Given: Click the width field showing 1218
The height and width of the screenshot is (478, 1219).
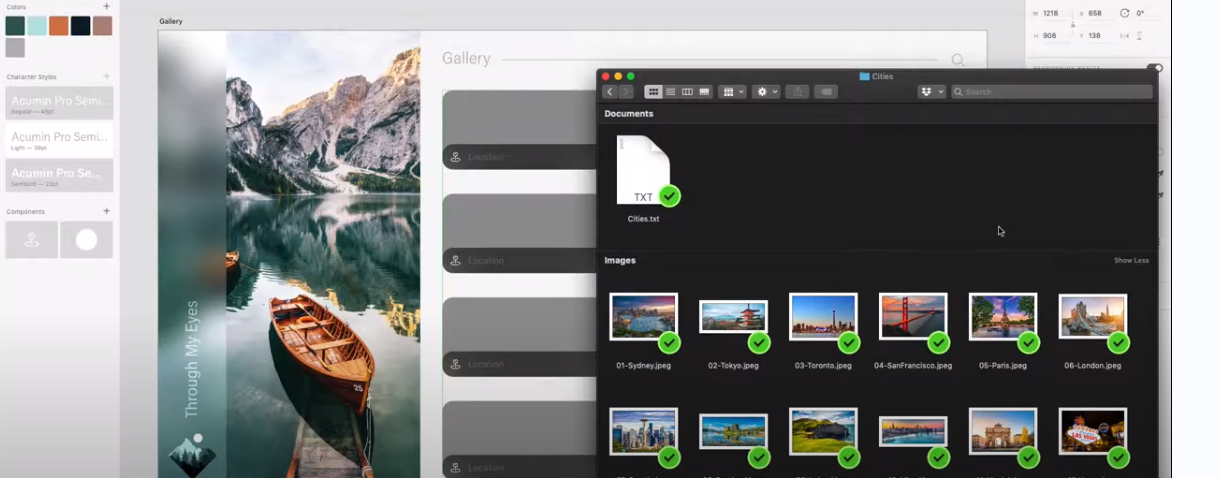Looking at the screenshot, I should click(x=1053, y=14).
